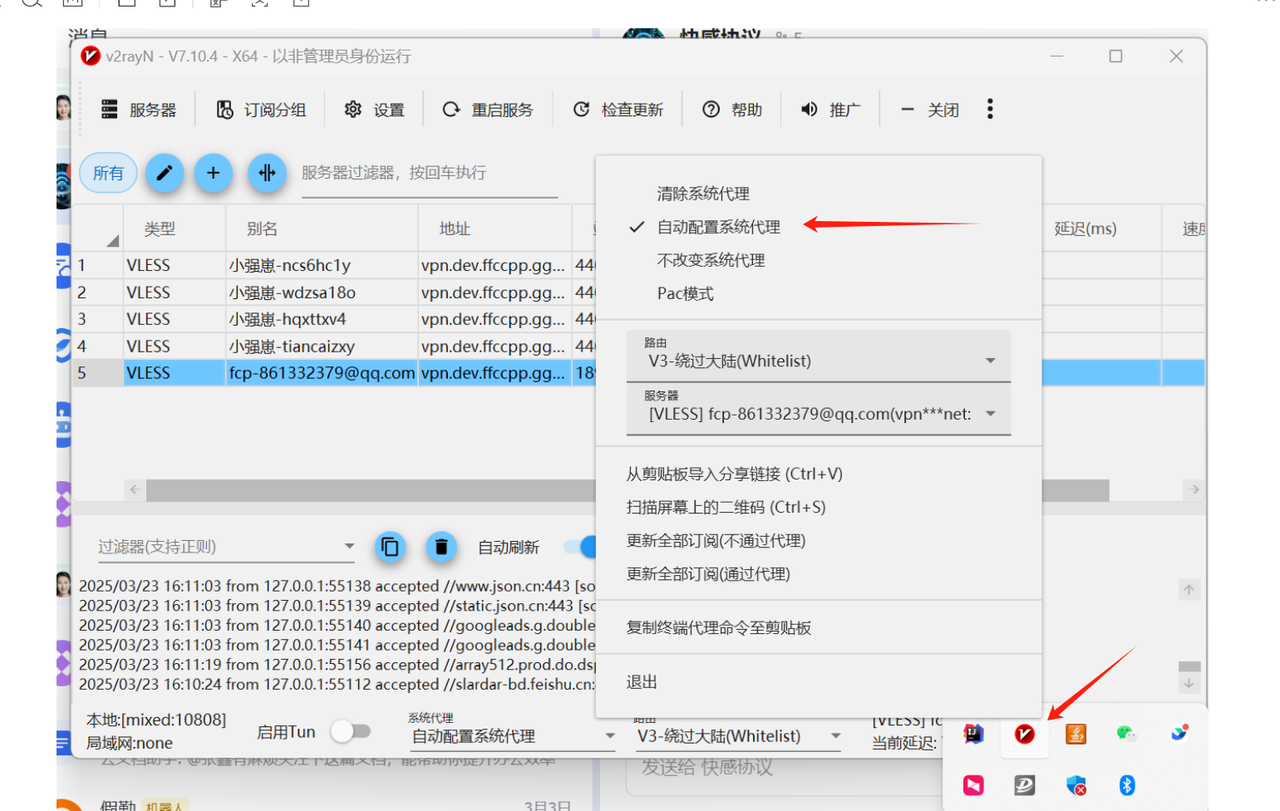1280x811 pixels.
Task: Click the log panel scroll-up arrow
Action: (1189, 590)
